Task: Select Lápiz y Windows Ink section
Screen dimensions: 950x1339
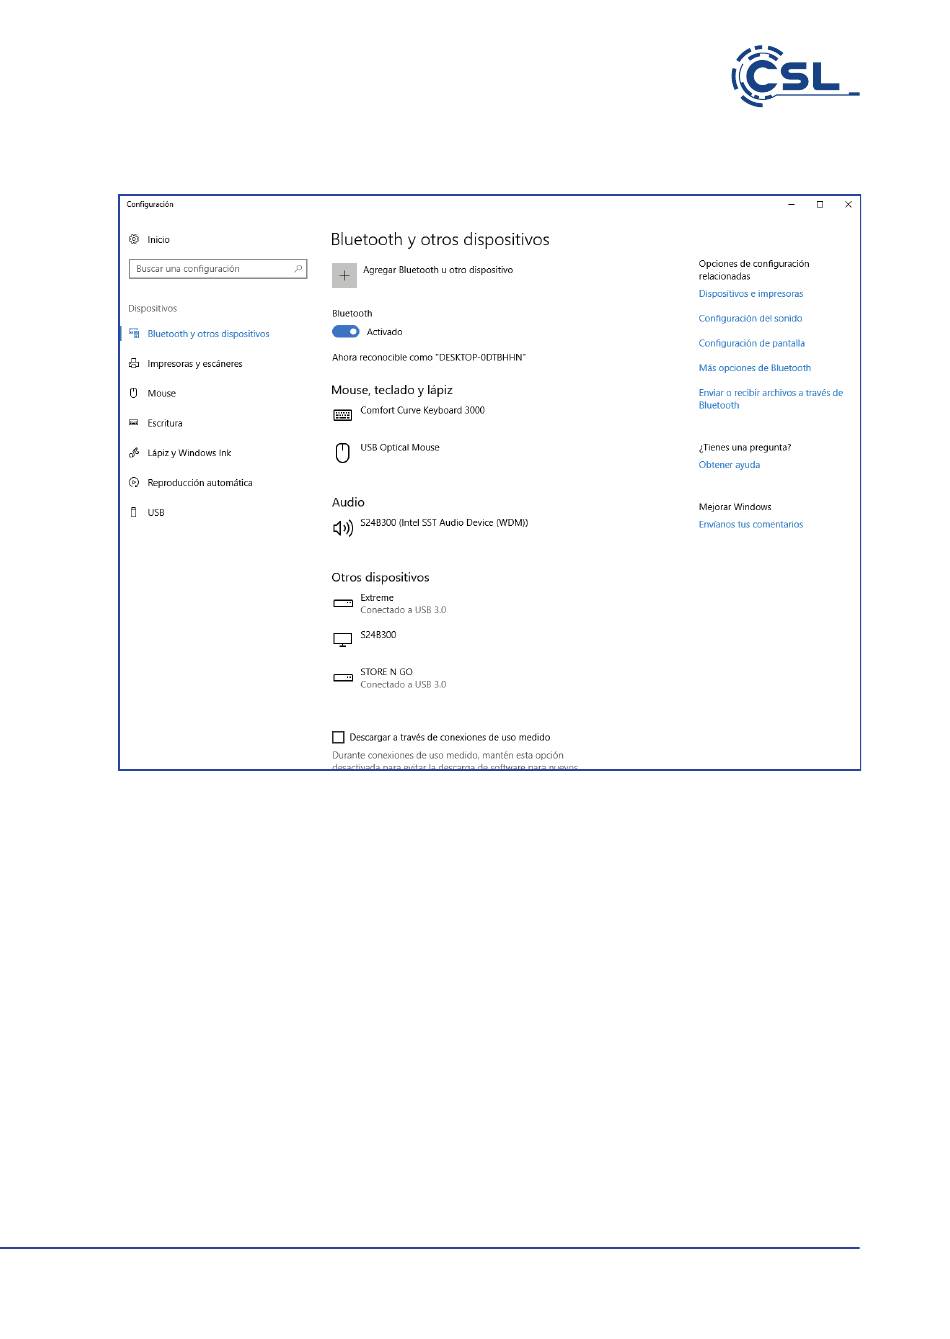Action: (x=189, y=453)
